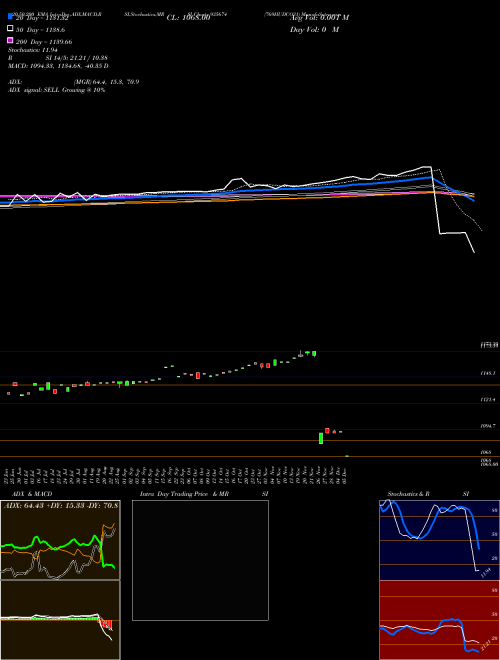Click the 'Stochastics: 11.94' readout

[x=33, y=50]
